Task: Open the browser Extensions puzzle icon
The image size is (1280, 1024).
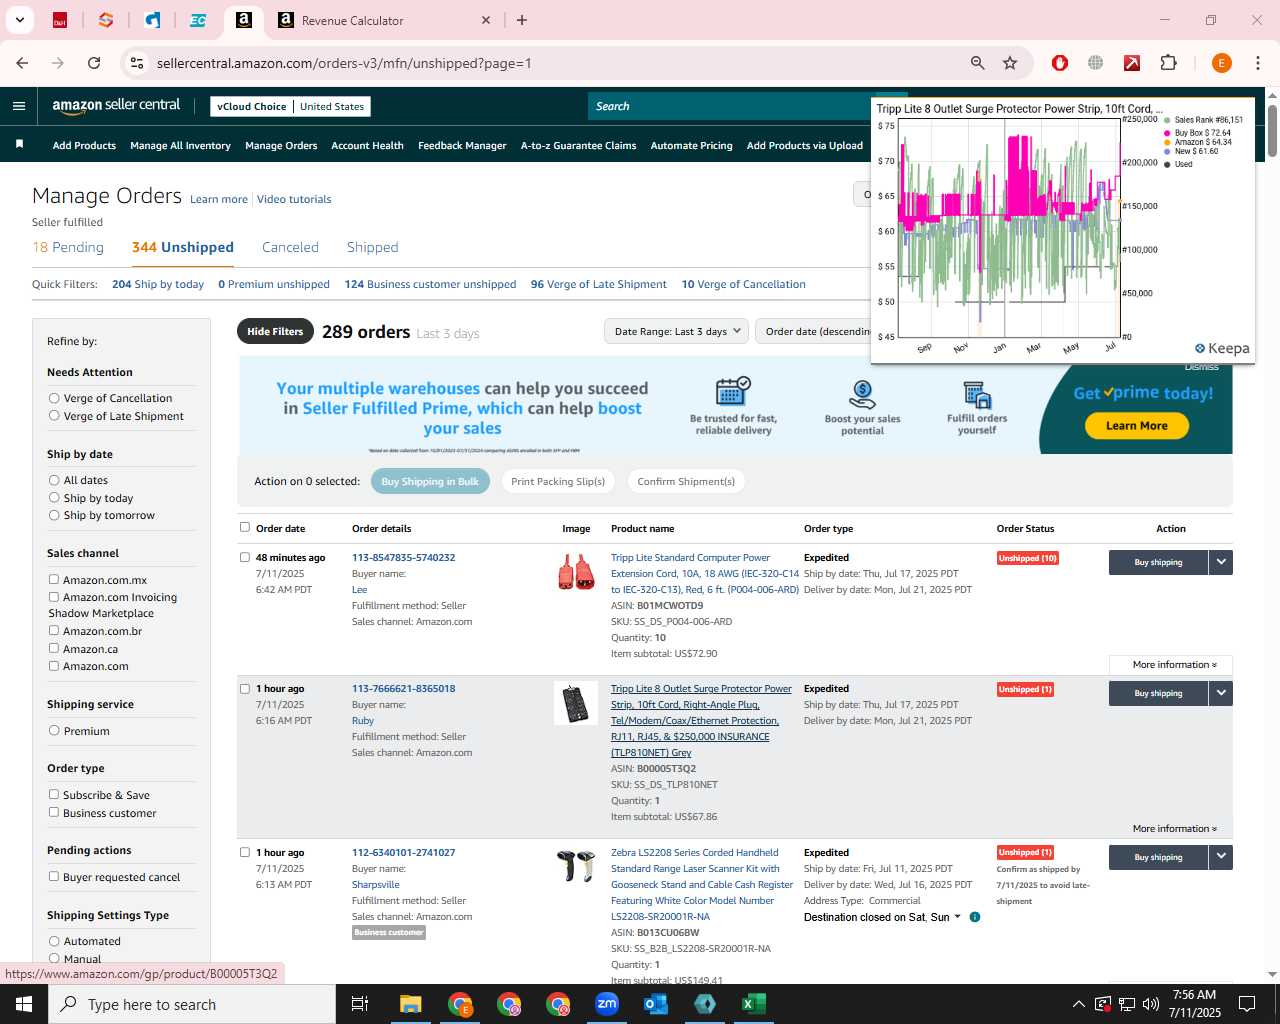Action: tap(1168, 63)
